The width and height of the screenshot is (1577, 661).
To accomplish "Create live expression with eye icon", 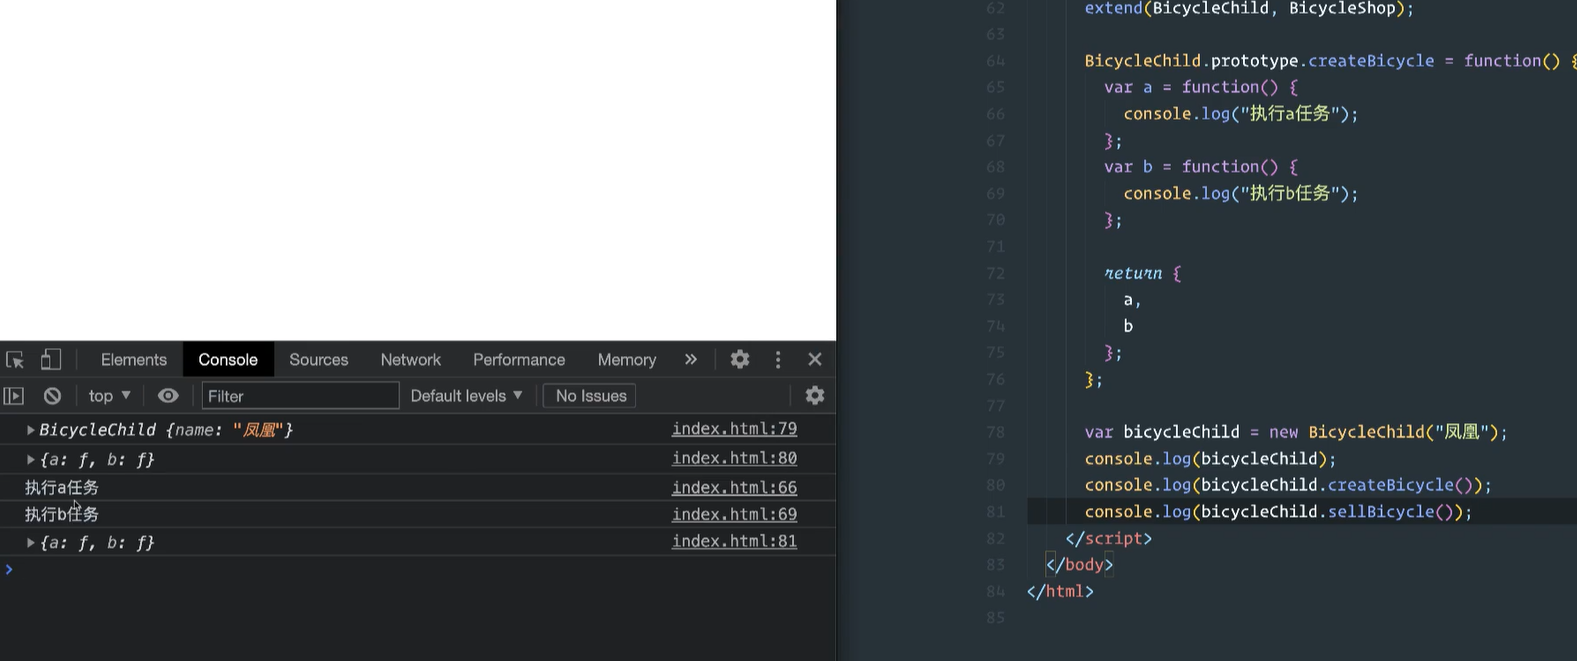I will point(168,396).
